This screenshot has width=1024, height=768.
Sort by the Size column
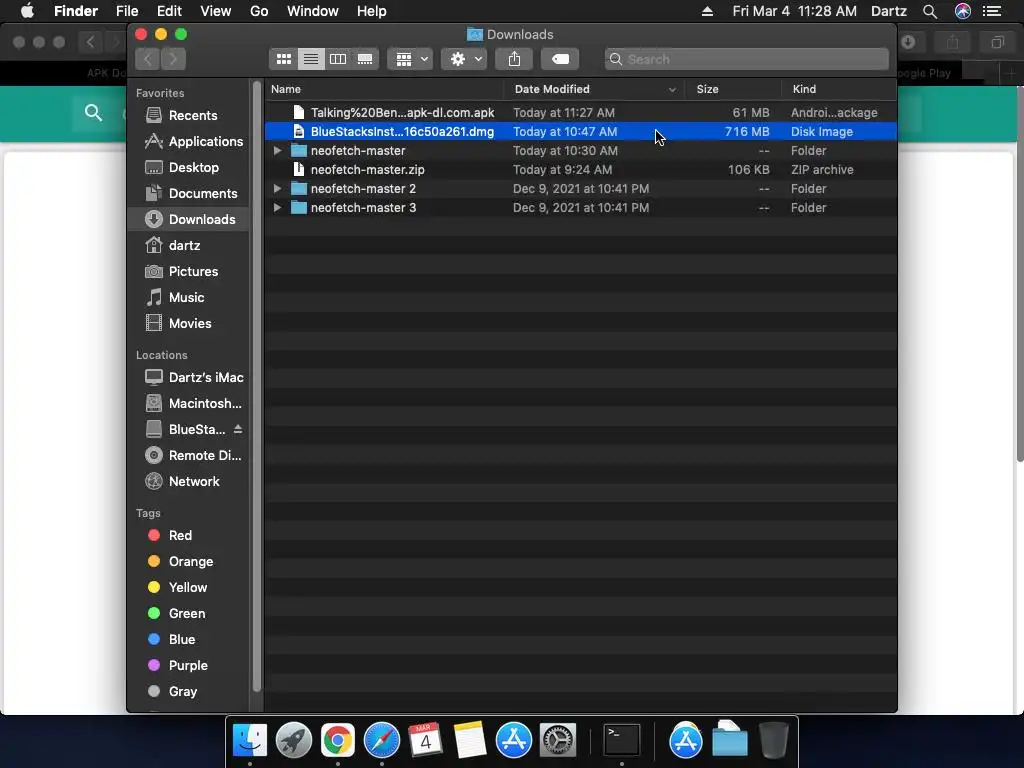[733, 89]
